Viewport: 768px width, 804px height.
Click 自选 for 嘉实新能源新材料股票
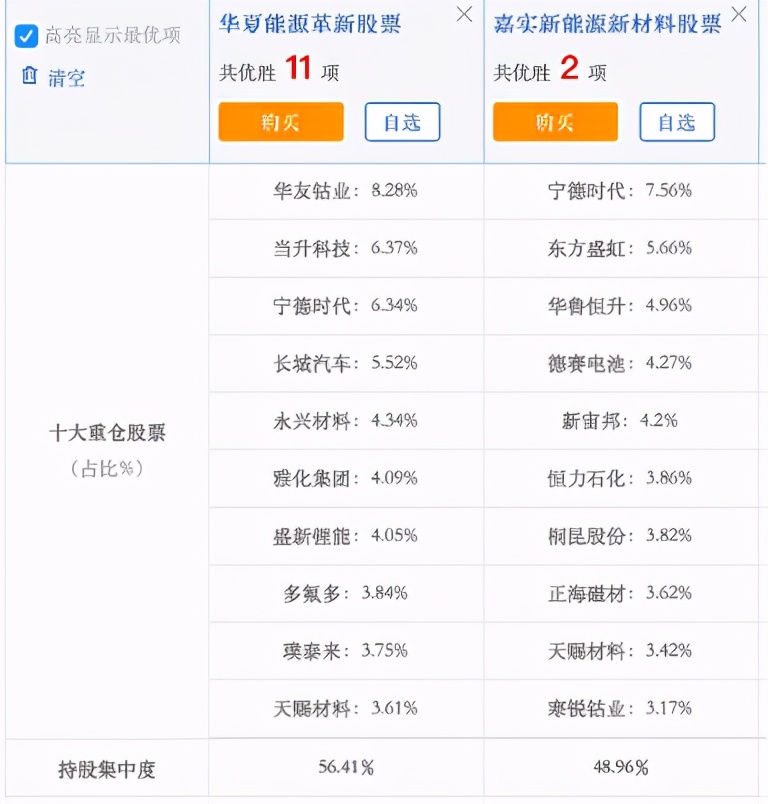coord(677,122)
